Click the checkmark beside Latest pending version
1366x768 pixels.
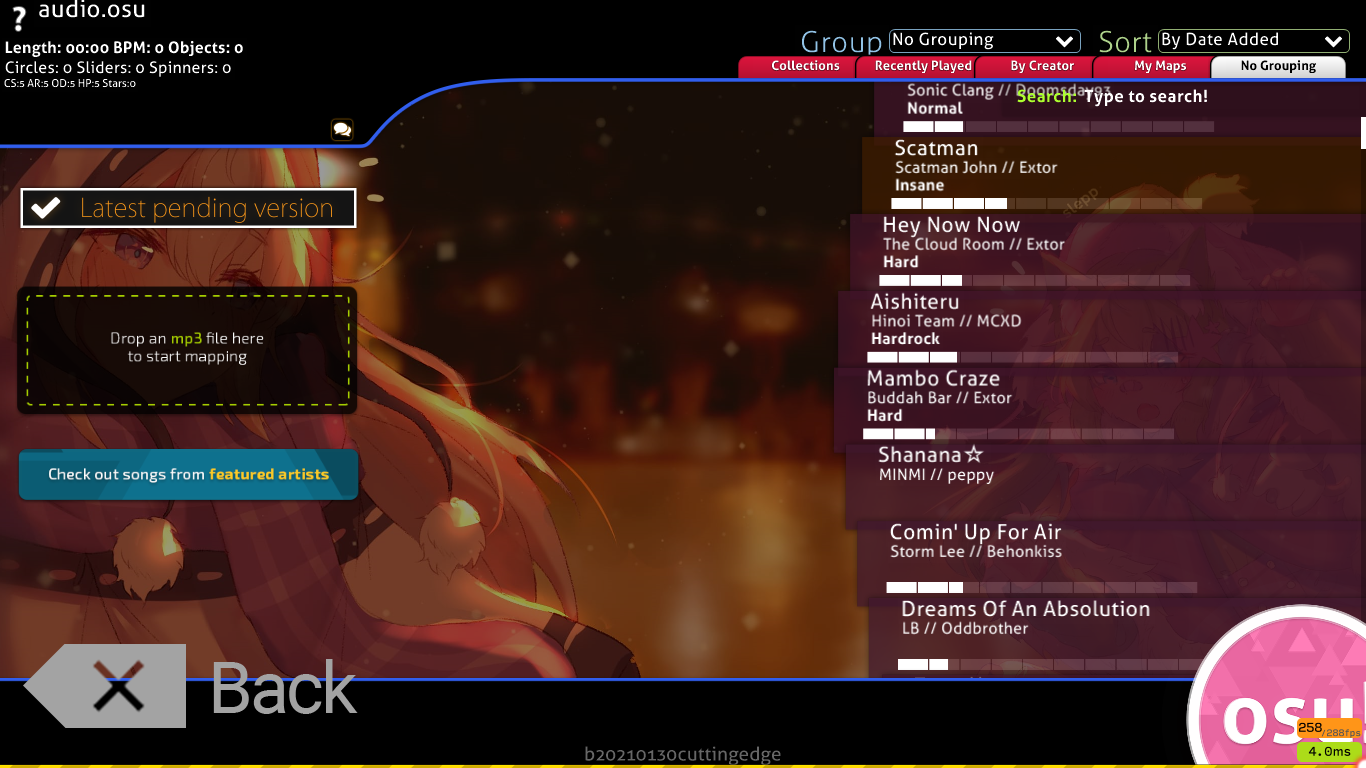[x=43, y=208]
